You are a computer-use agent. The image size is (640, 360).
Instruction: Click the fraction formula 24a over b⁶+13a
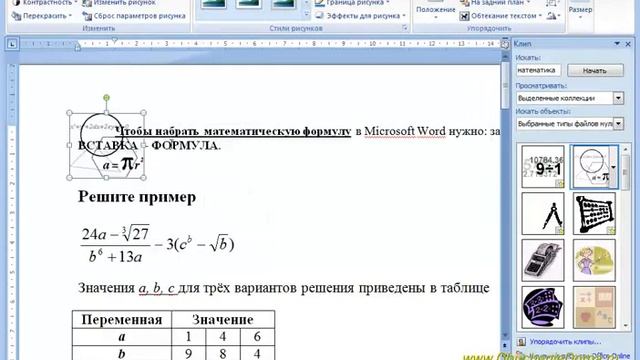point(116,244)
